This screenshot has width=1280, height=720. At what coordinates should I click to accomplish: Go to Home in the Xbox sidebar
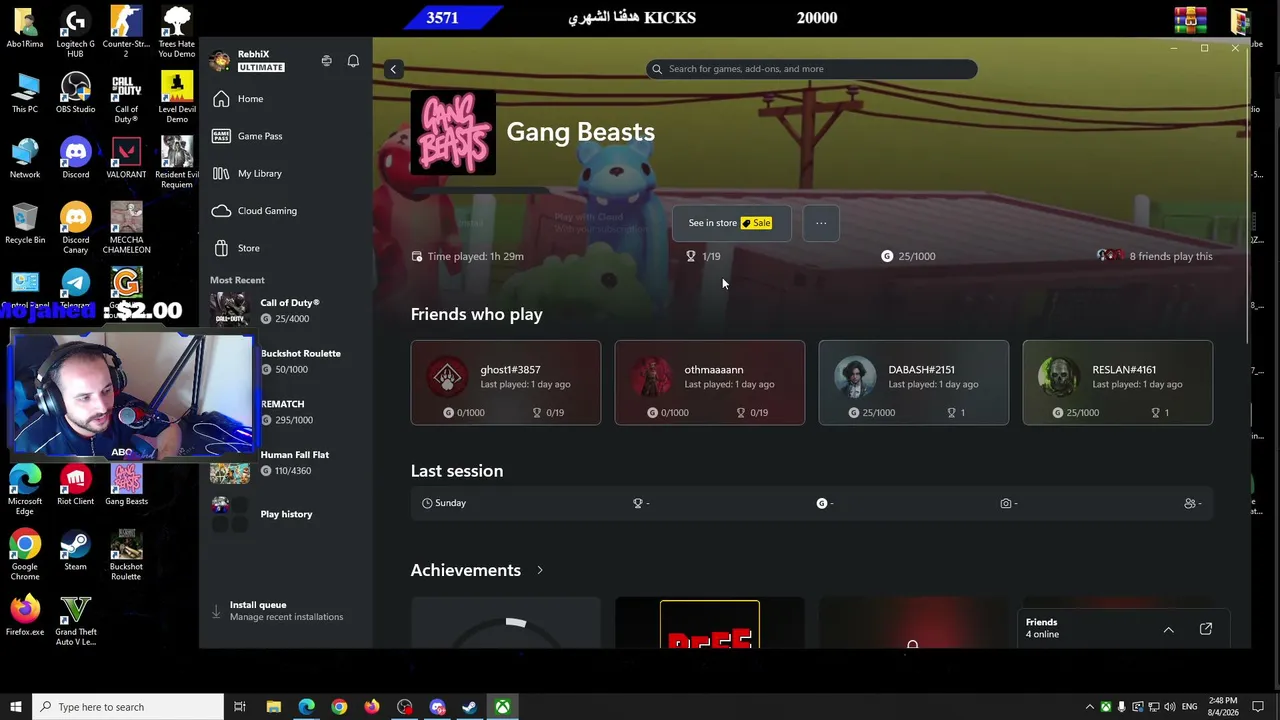click(x=285, y=99)
